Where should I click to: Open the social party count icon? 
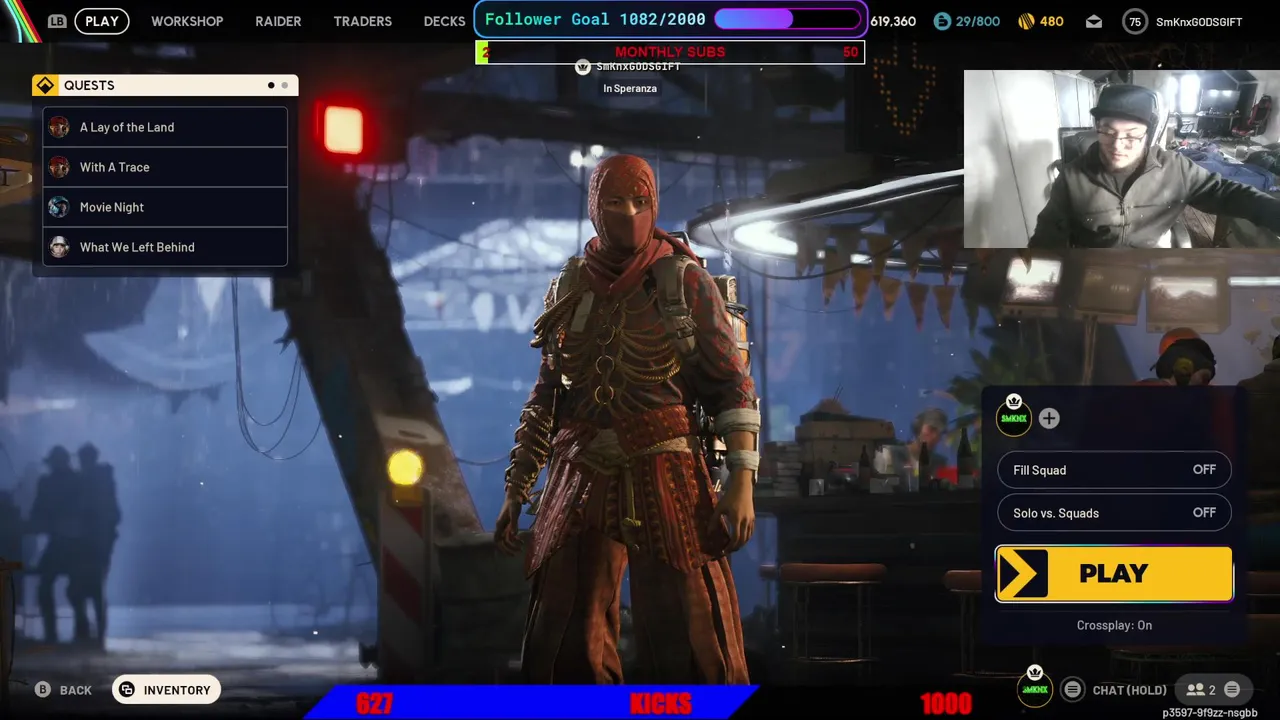point(1201,690)
